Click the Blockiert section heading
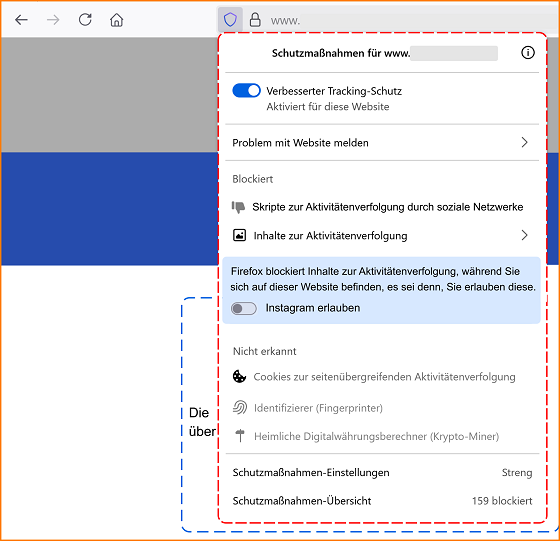Image resolution: width=560 pixels, height=541 pixels. coord(252,179)
